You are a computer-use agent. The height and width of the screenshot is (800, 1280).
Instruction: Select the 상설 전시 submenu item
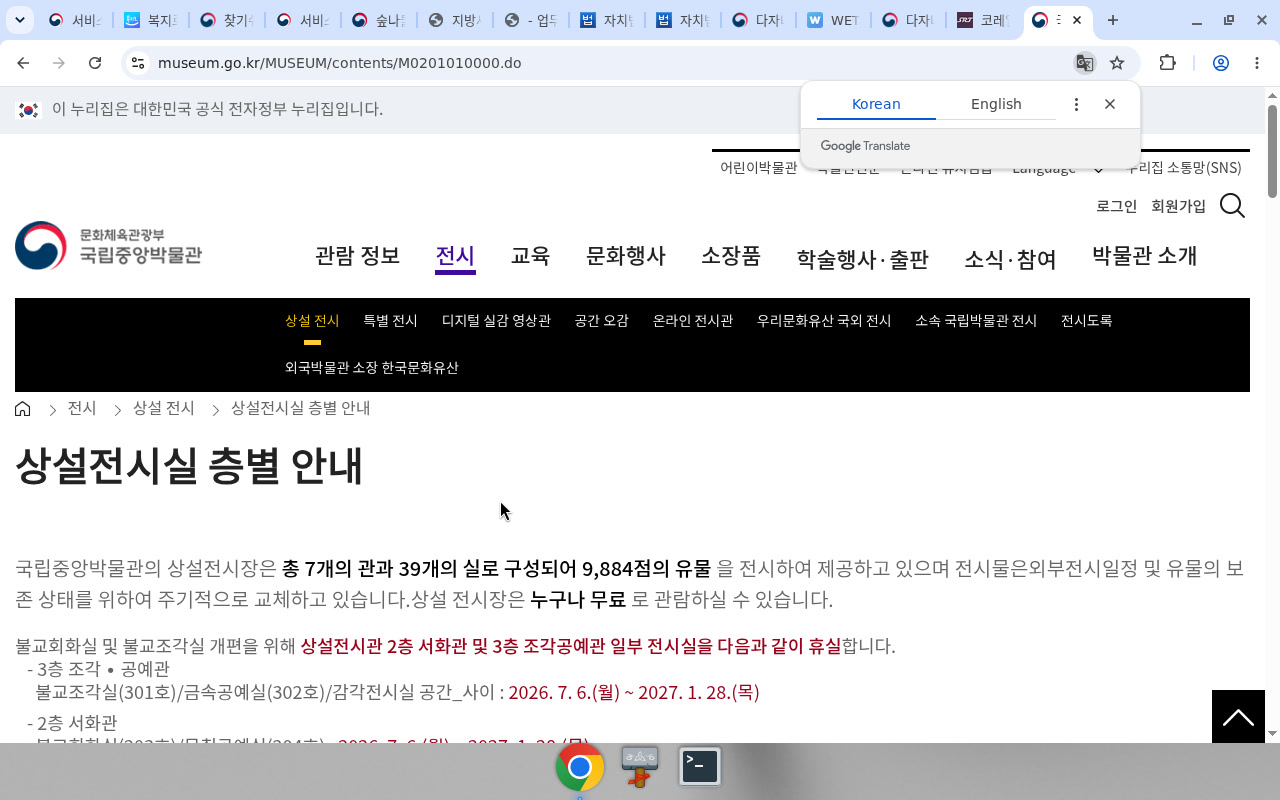pos(312,321)
